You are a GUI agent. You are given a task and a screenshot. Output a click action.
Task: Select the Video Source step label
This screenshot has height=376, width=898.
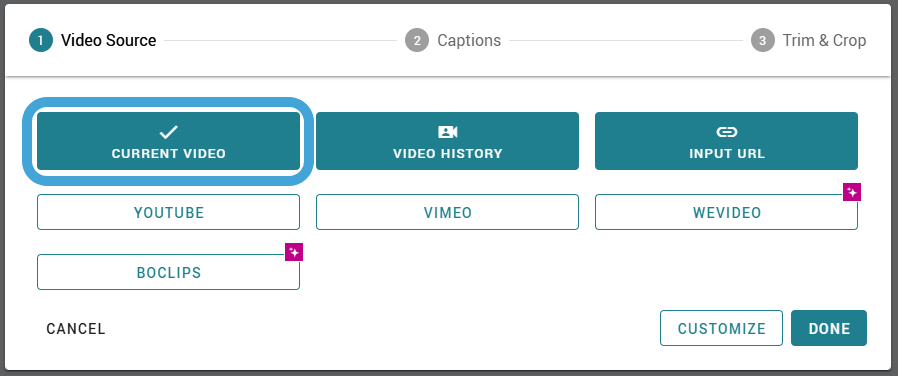coord(108,41)
